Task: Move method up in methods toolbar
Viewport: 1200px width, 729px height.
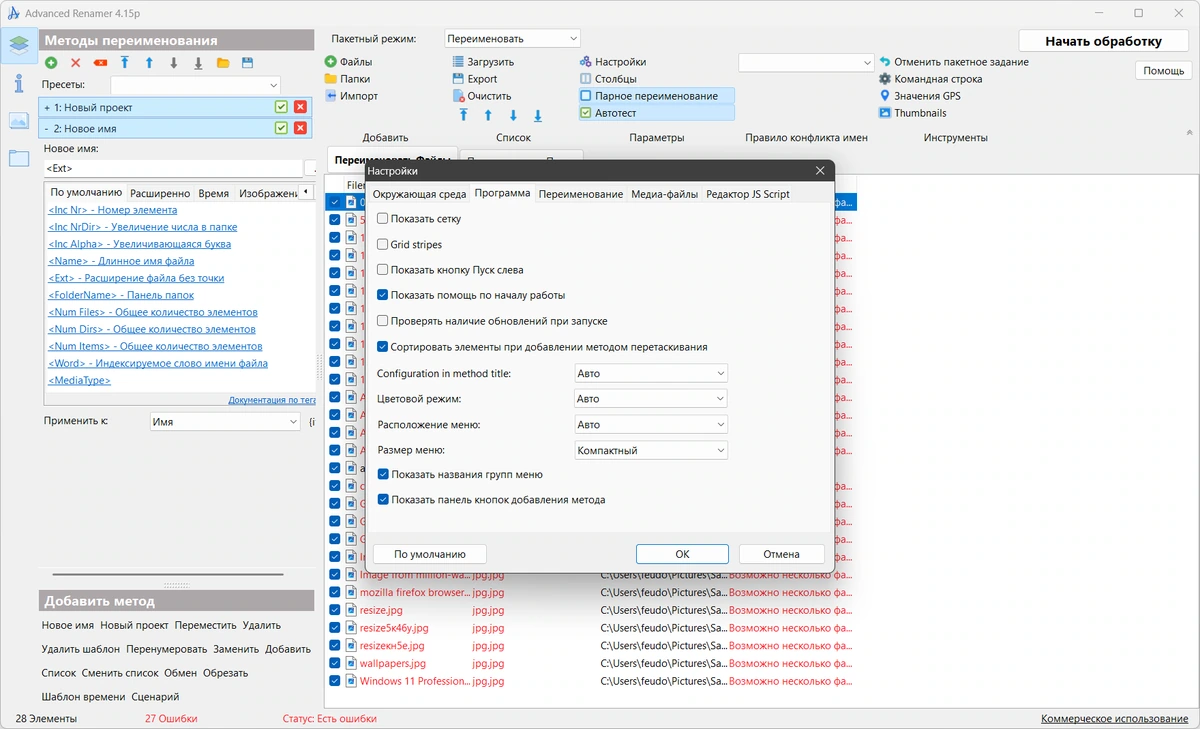Action: point(149,63)
